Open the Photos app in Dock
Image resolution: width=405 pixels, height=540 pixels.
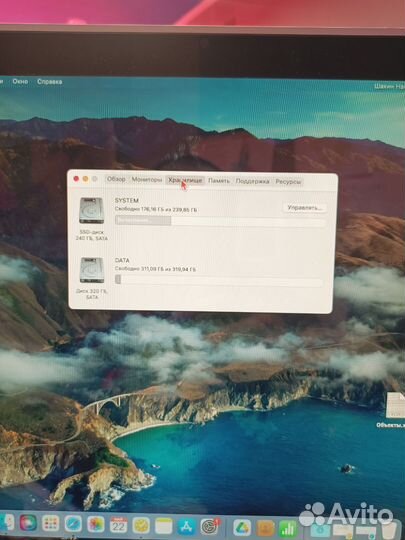96,525
